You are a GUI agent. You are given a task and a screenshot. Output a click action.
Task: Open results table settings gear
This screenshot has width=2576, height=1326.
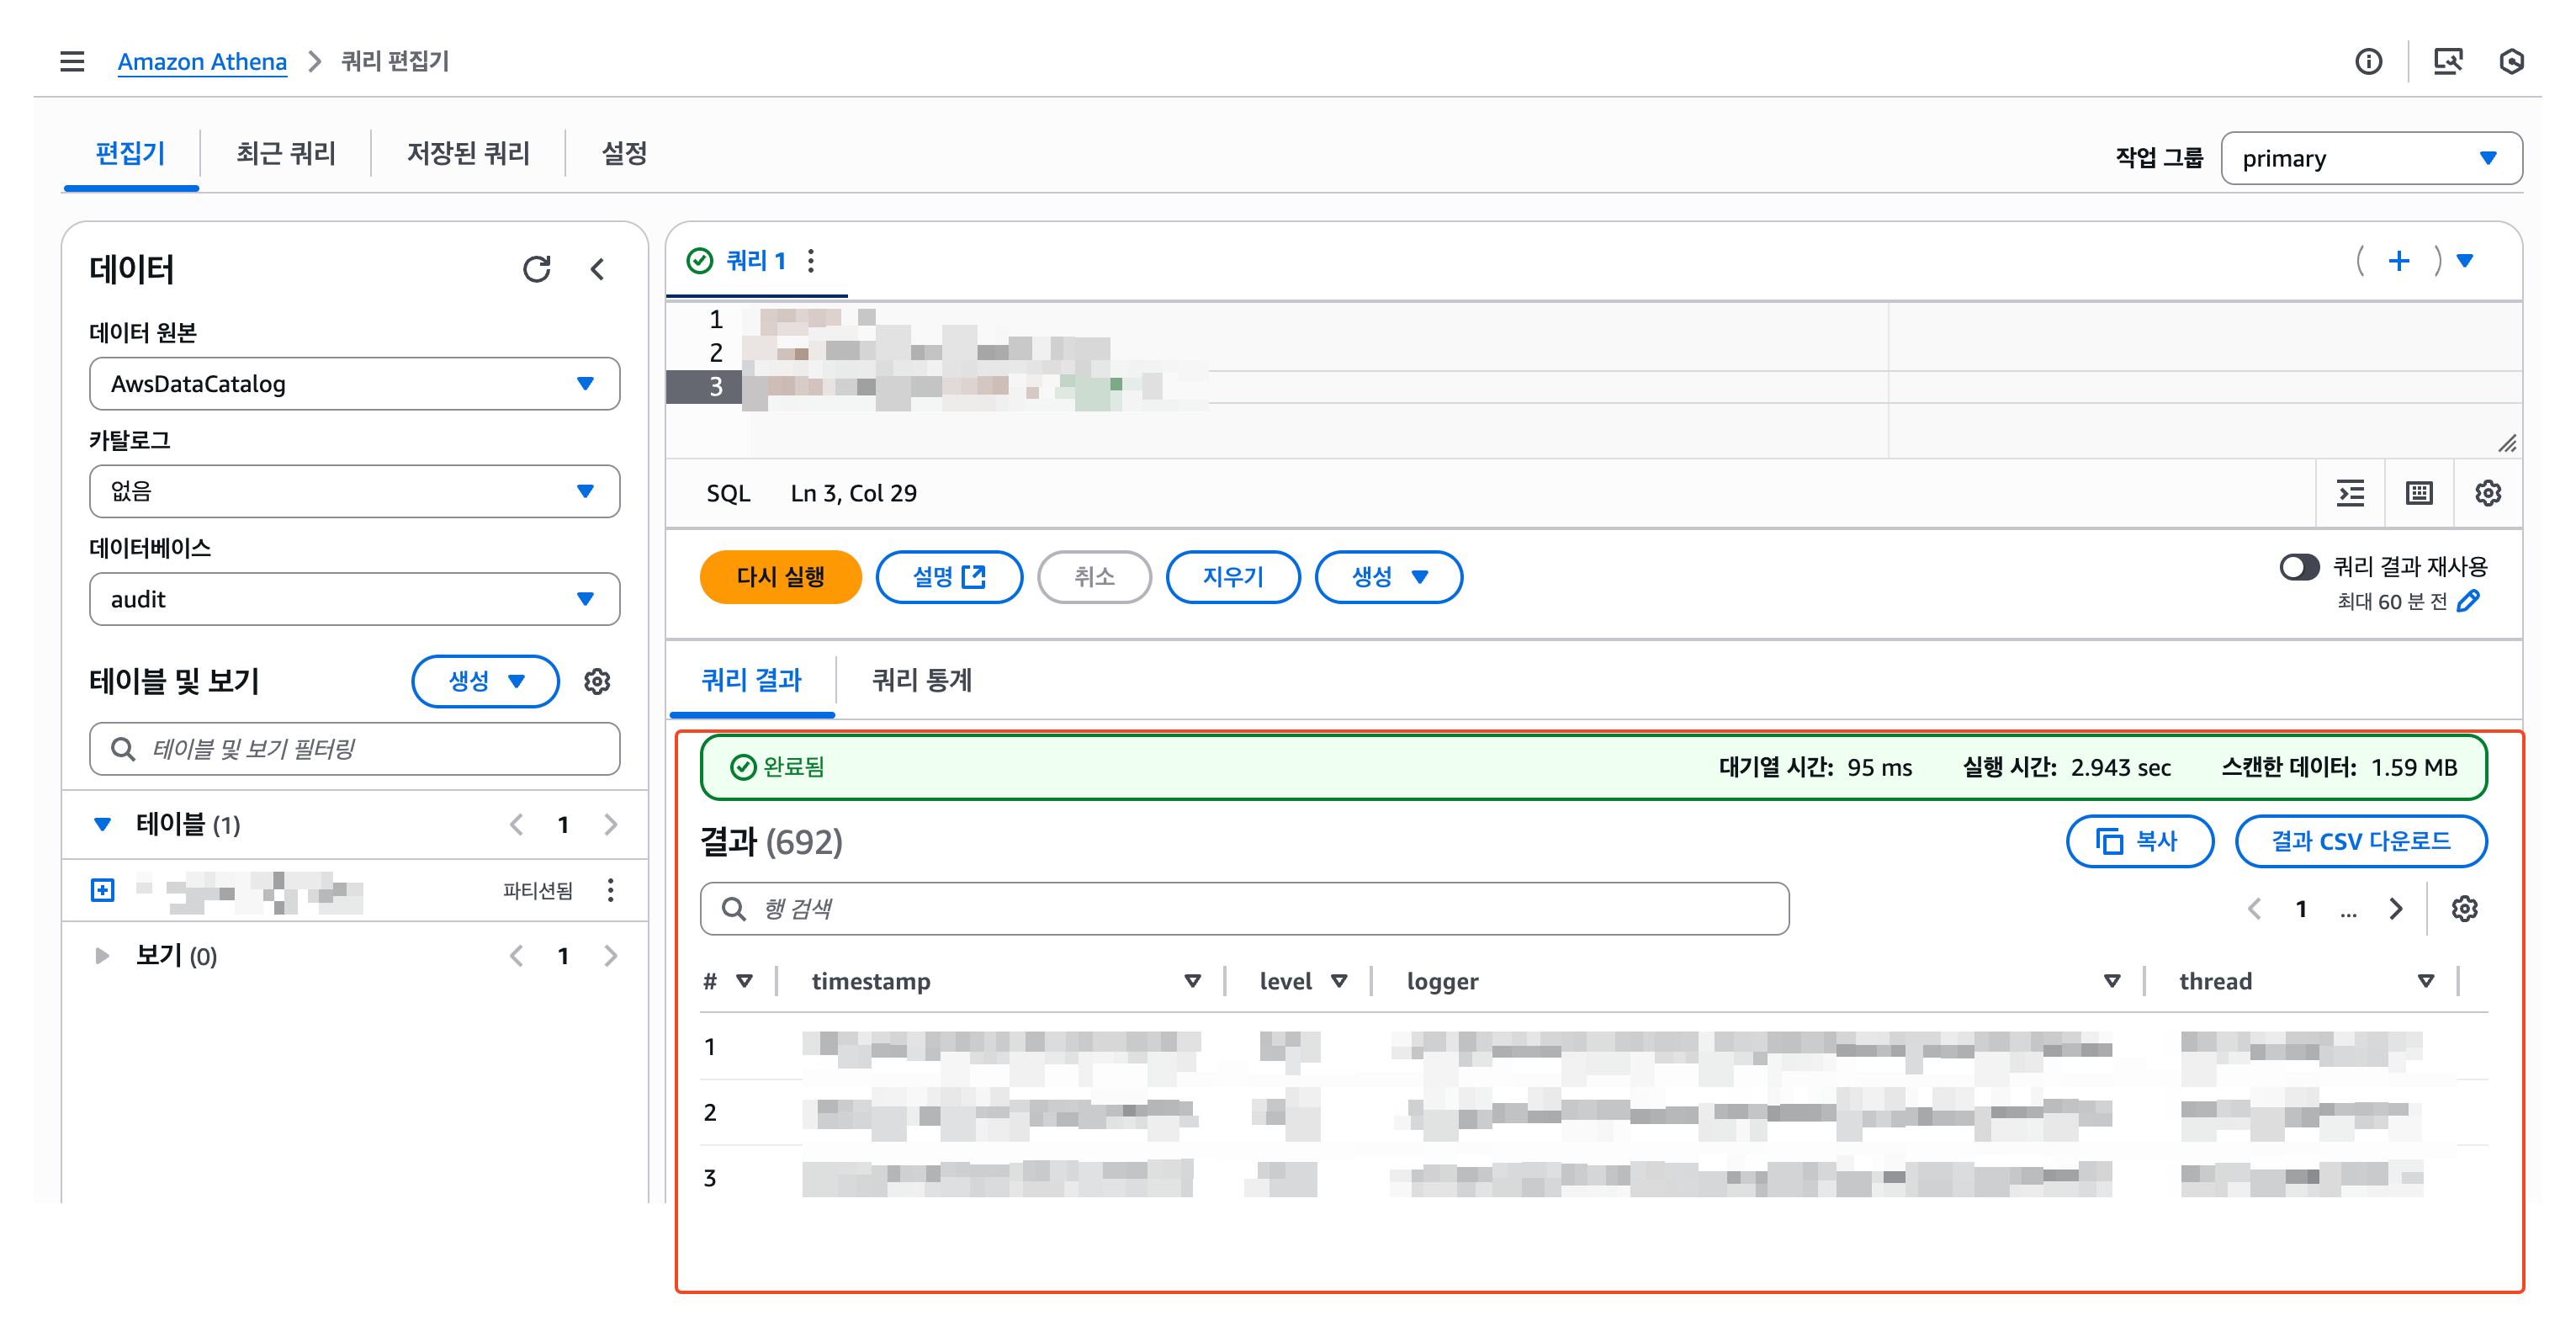2464,909
